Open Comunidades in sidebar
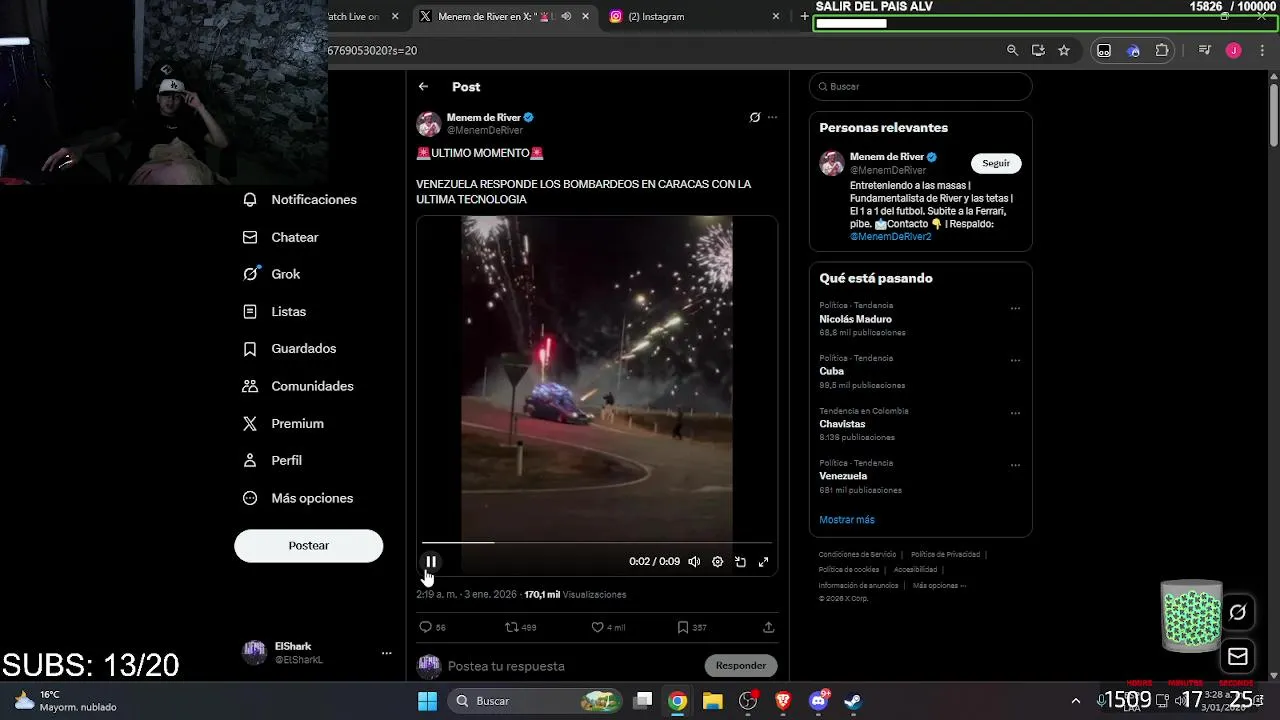 pyautogui.click(x=298, y=386)
